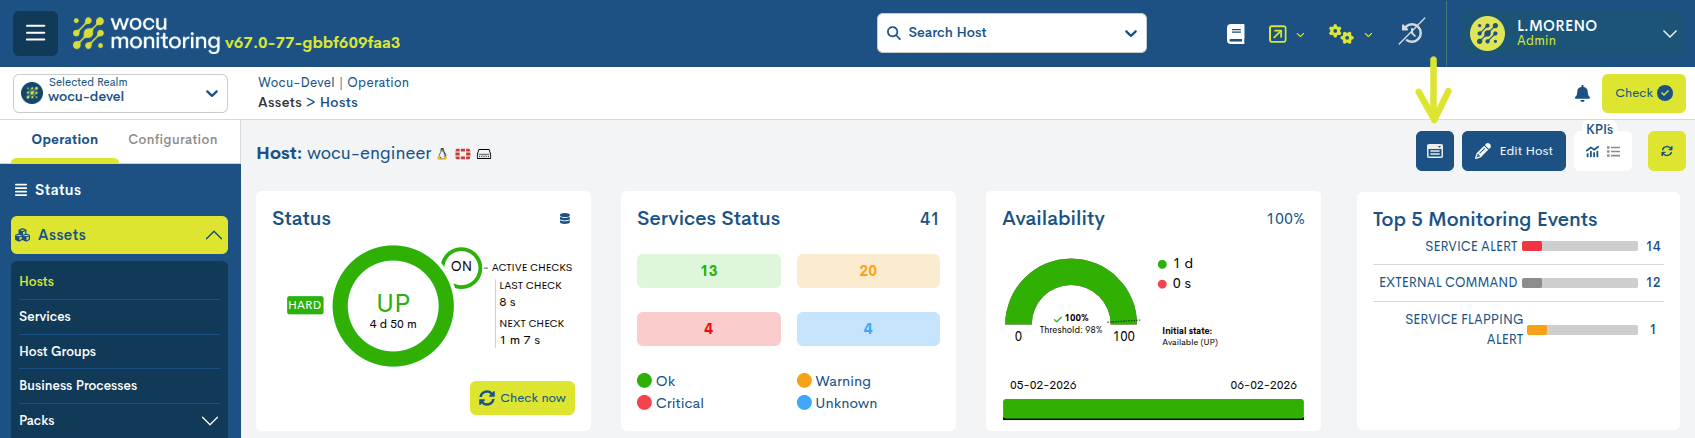
Task: Open the Operation breadcrumb link
Action: (378, 83)
